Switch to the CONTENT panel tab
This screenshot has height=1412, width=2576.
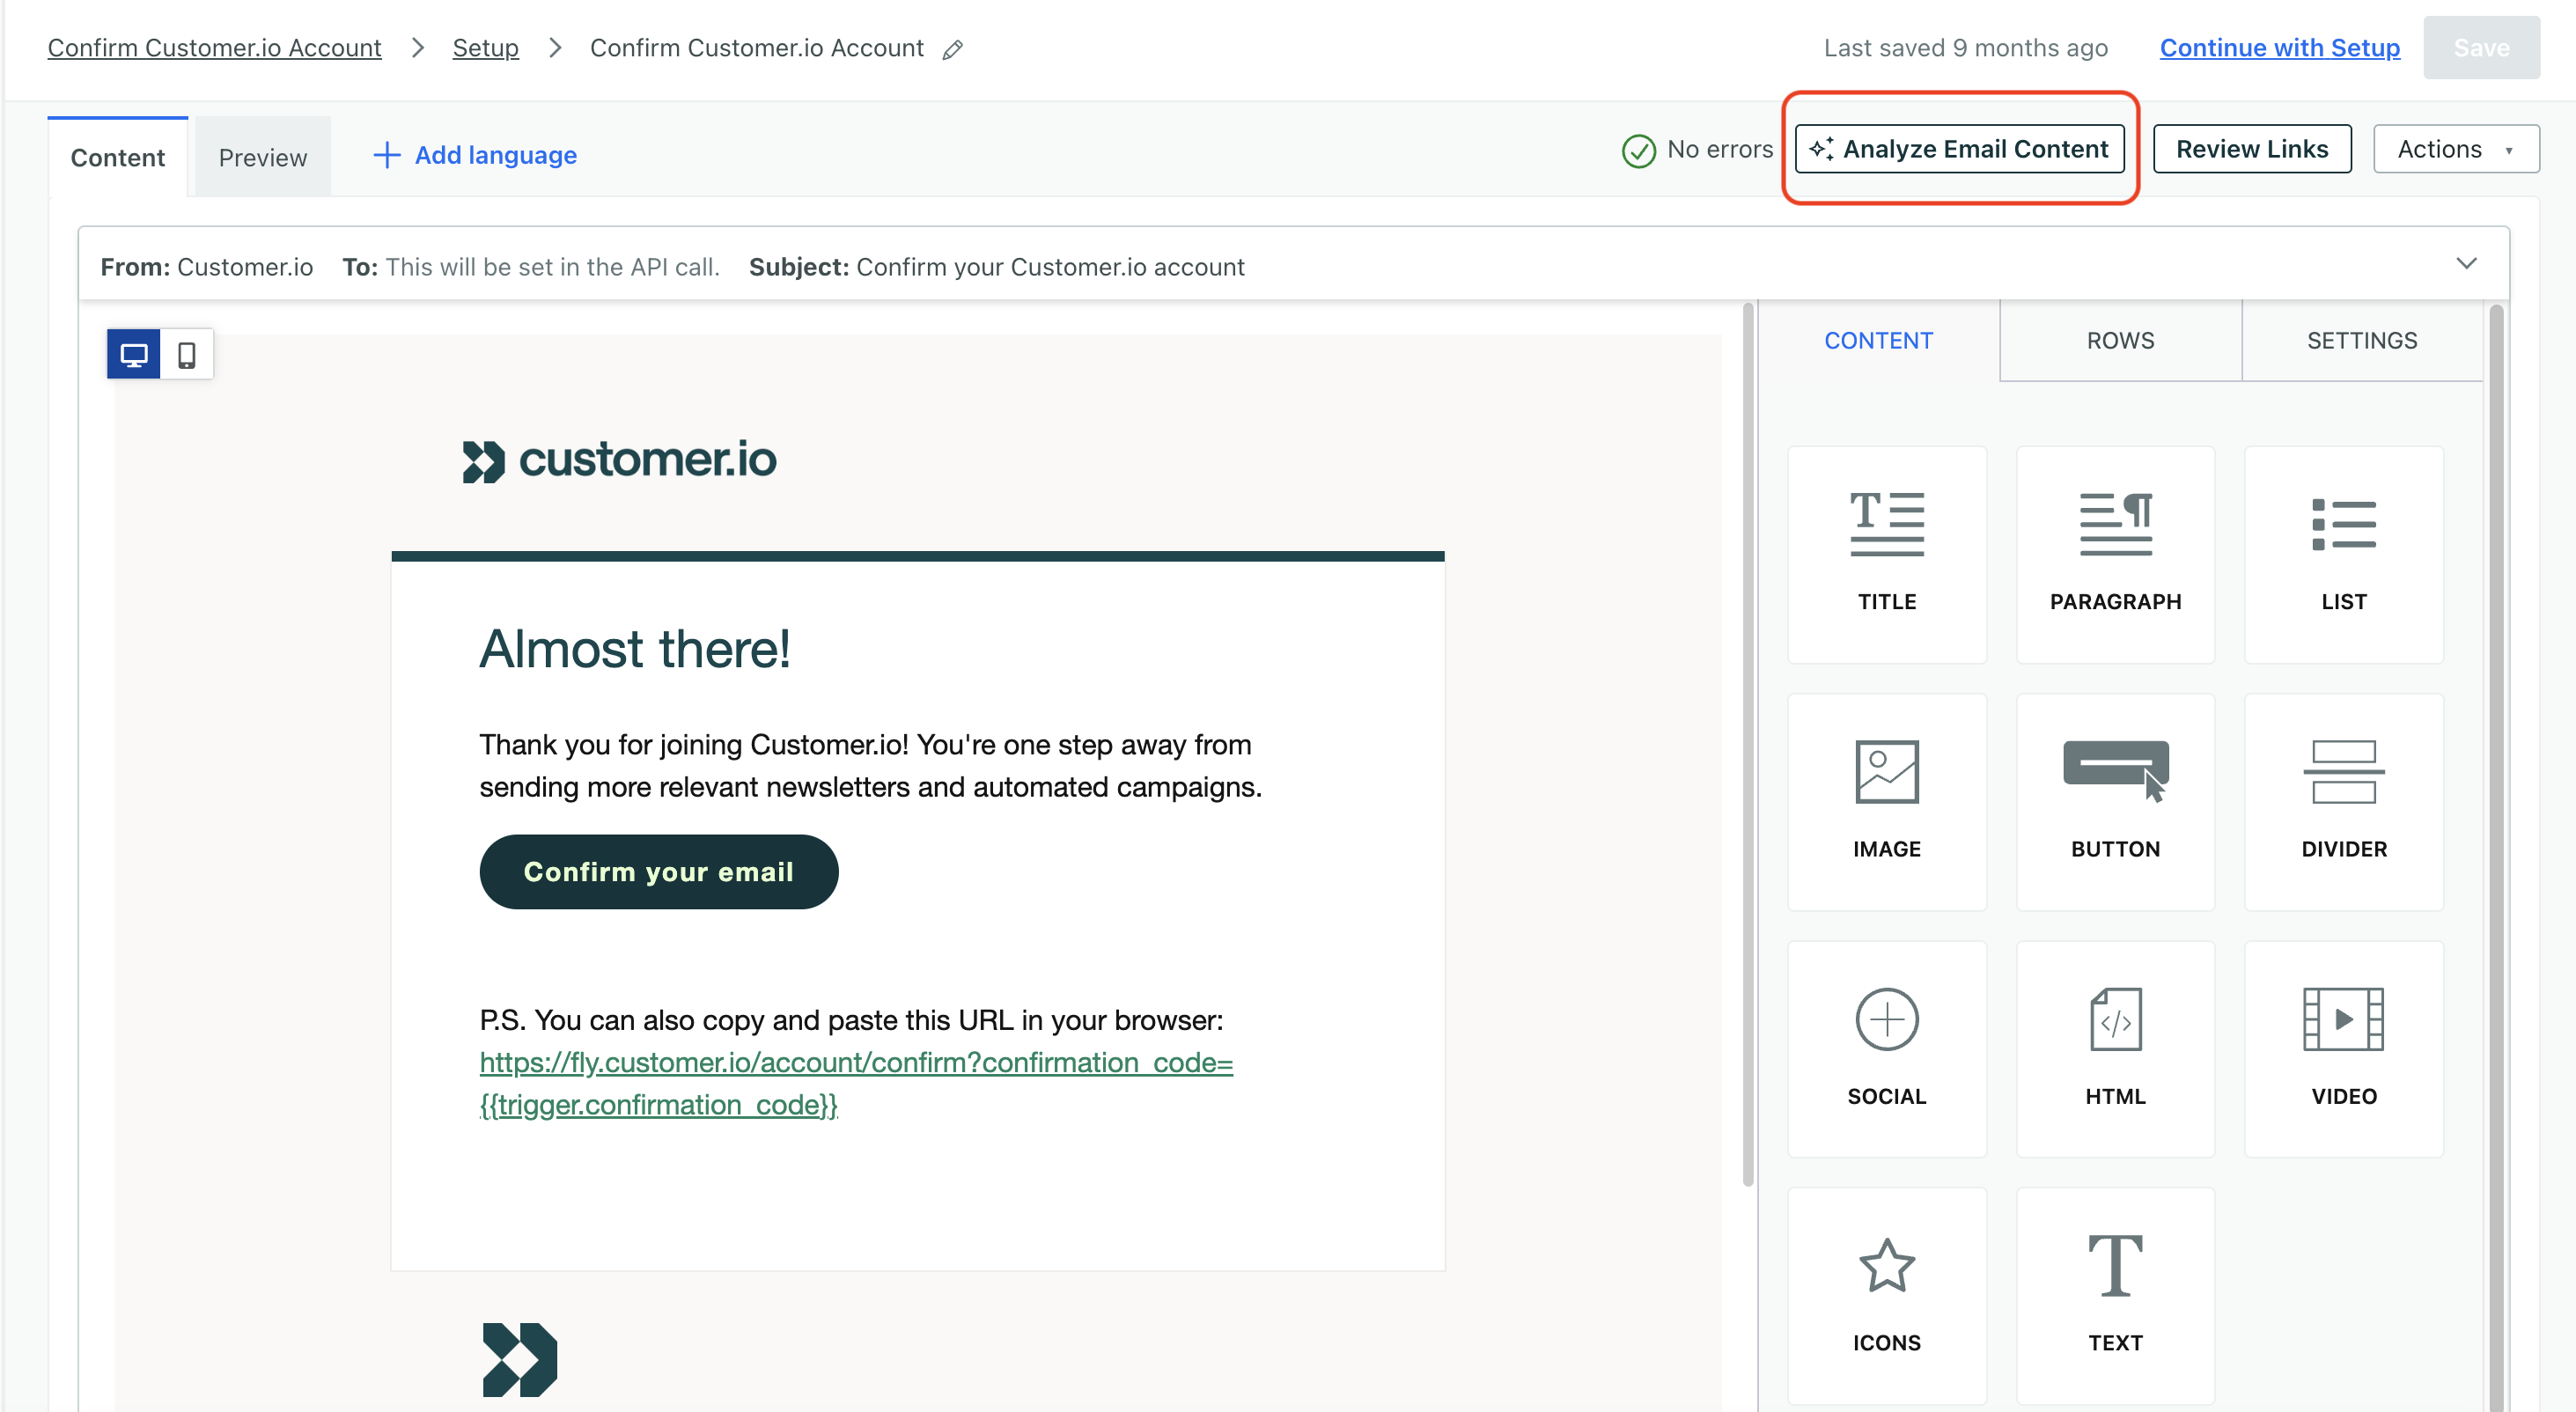pos(1878,340)
